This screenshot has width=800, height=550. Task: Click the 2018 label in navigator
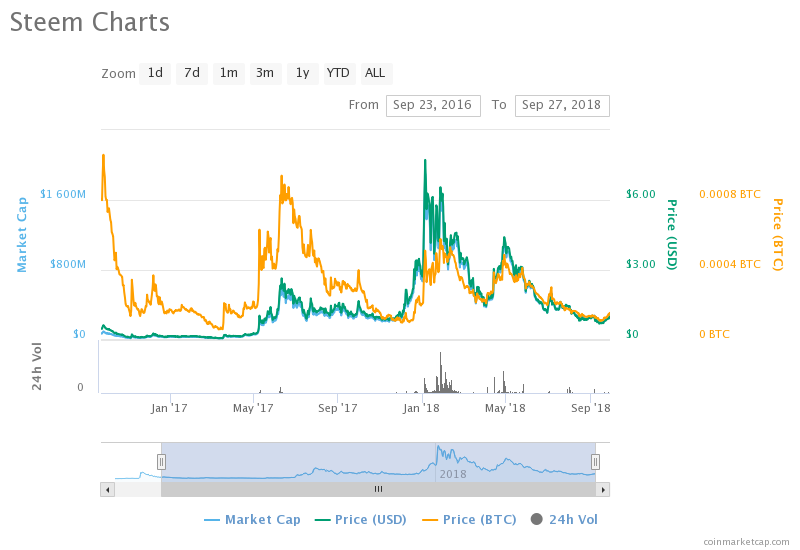[x=453, y=474]
